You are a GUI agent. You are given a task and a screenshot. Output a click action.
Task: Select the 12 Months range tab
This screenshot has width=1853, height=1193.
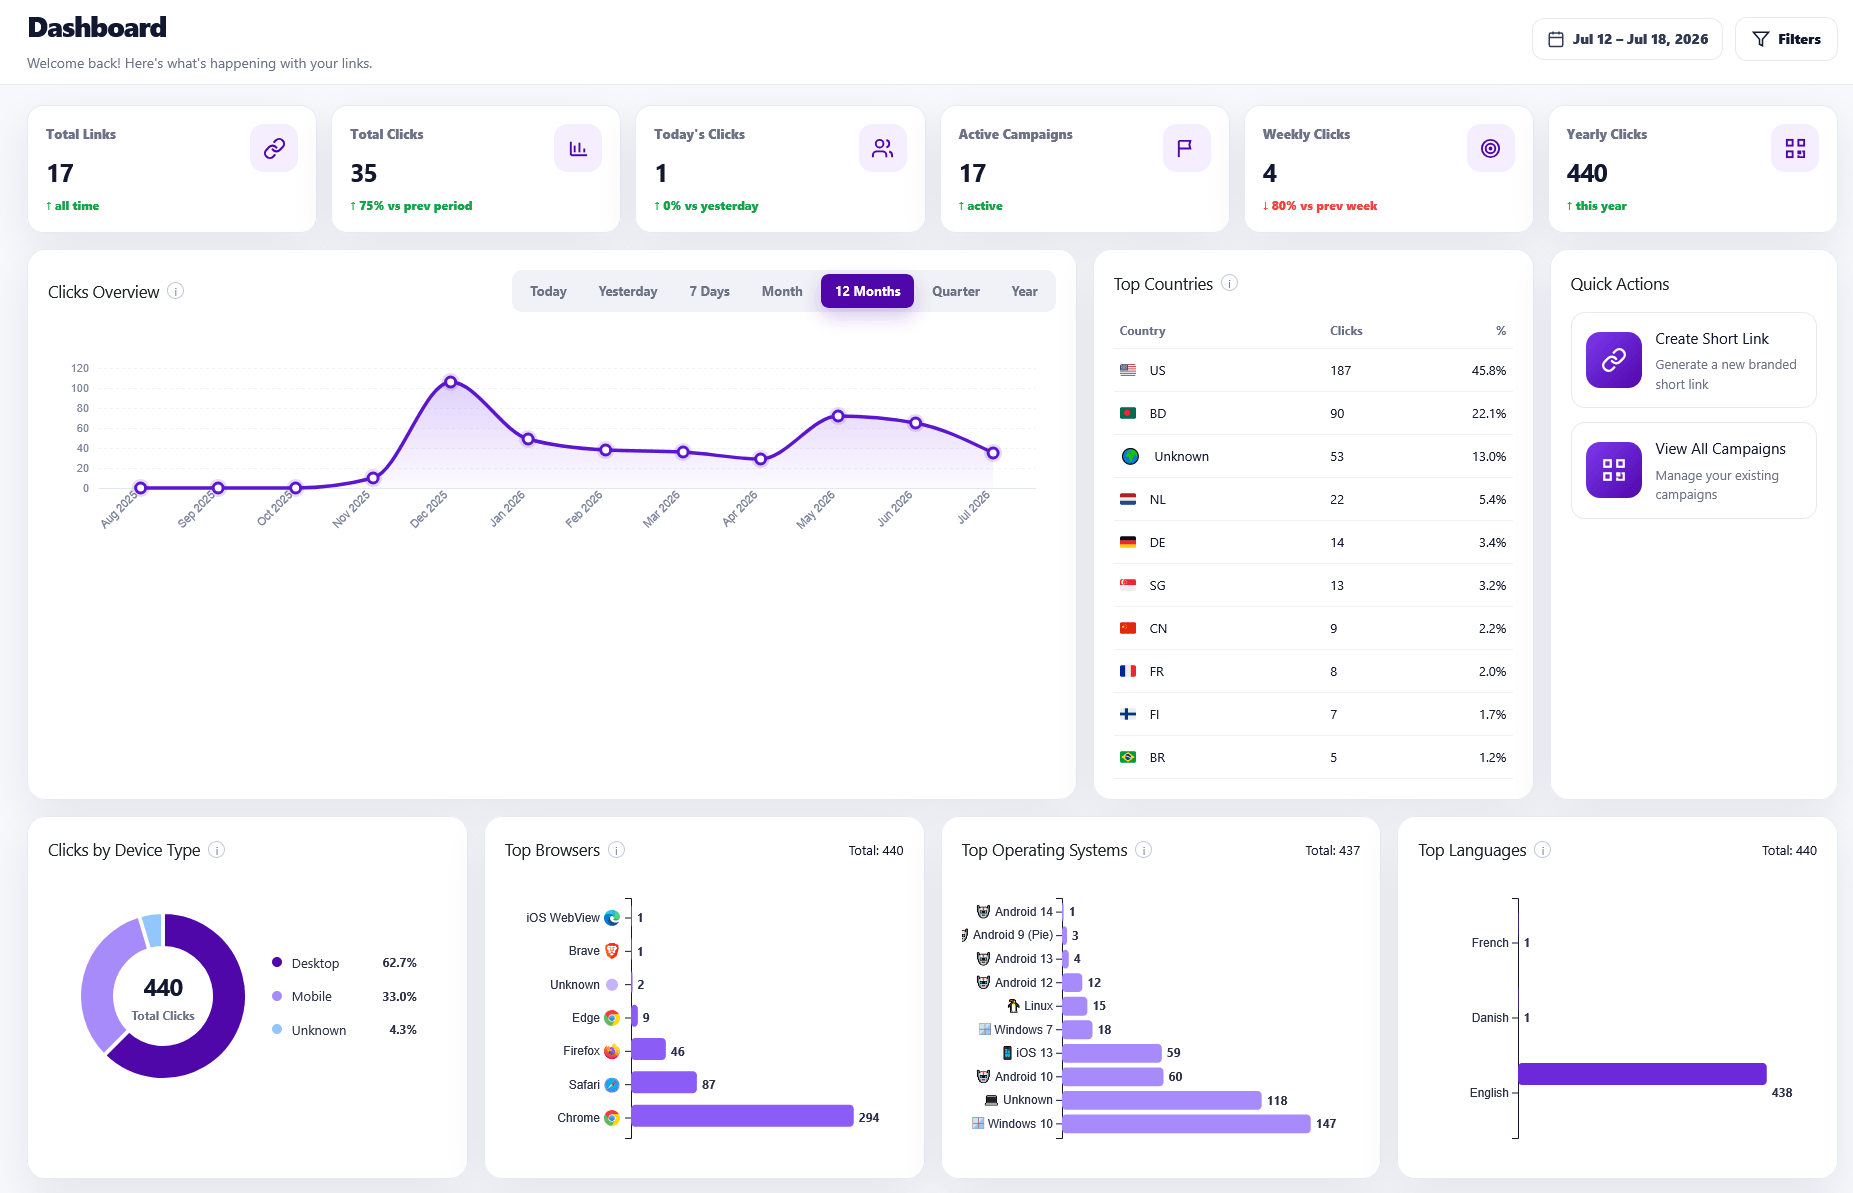868,291
